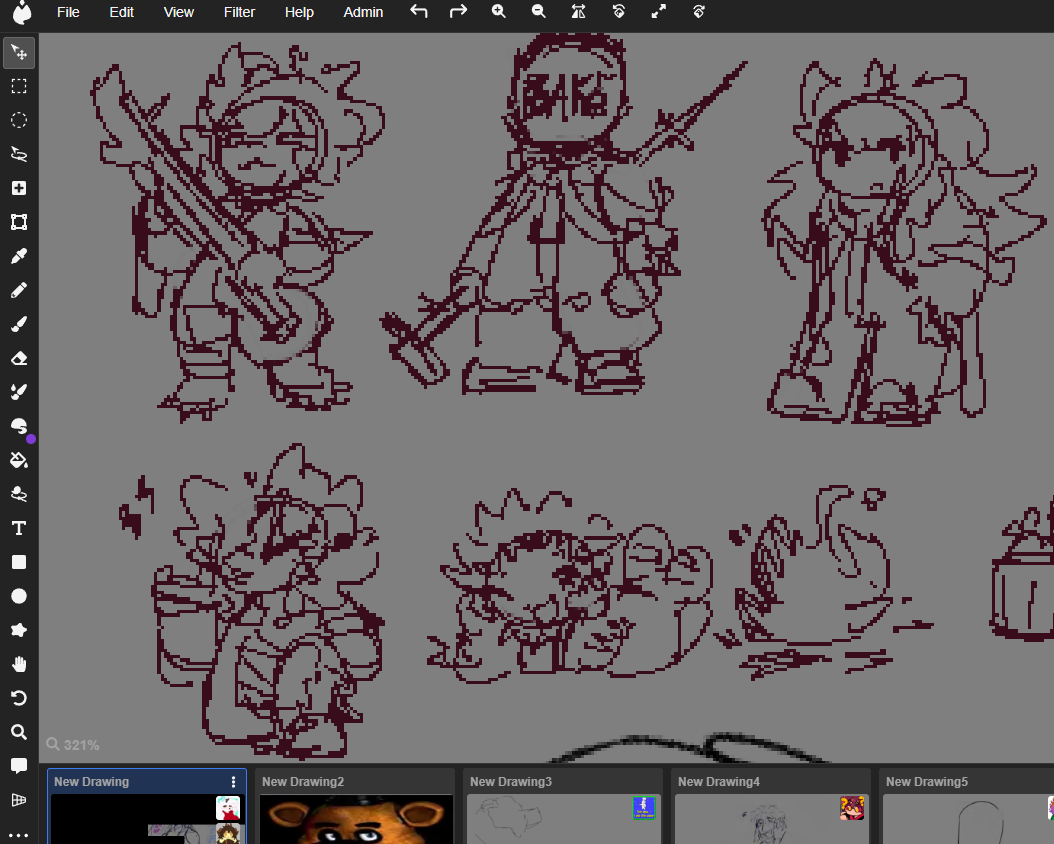
Task: Select the Eyedropper tool
Action: pos(19,256)
